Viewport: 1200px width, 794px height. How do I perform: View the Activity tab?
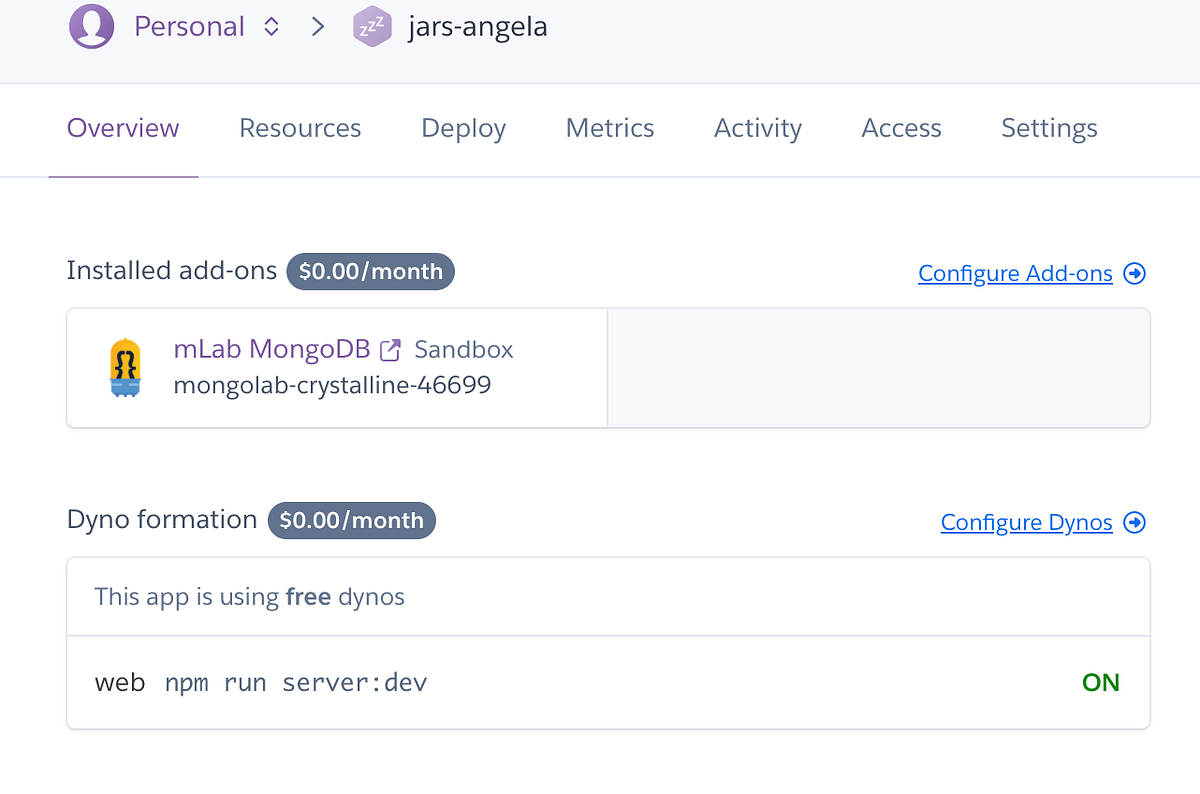coord(757,128)
